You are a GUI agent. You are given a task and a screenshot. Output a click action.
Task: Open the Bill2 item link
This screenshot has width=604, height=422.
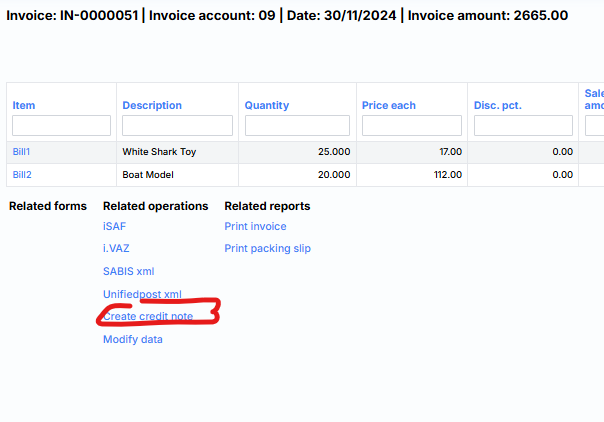click(x=22, y=174)
